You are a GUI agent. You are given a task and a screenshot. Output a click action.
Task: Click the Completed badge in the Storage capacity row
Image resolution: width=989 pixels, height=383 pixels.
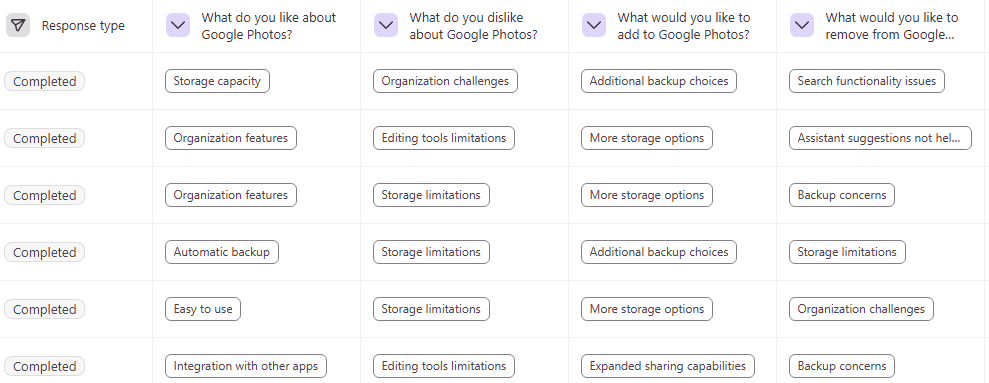point(44,81)
